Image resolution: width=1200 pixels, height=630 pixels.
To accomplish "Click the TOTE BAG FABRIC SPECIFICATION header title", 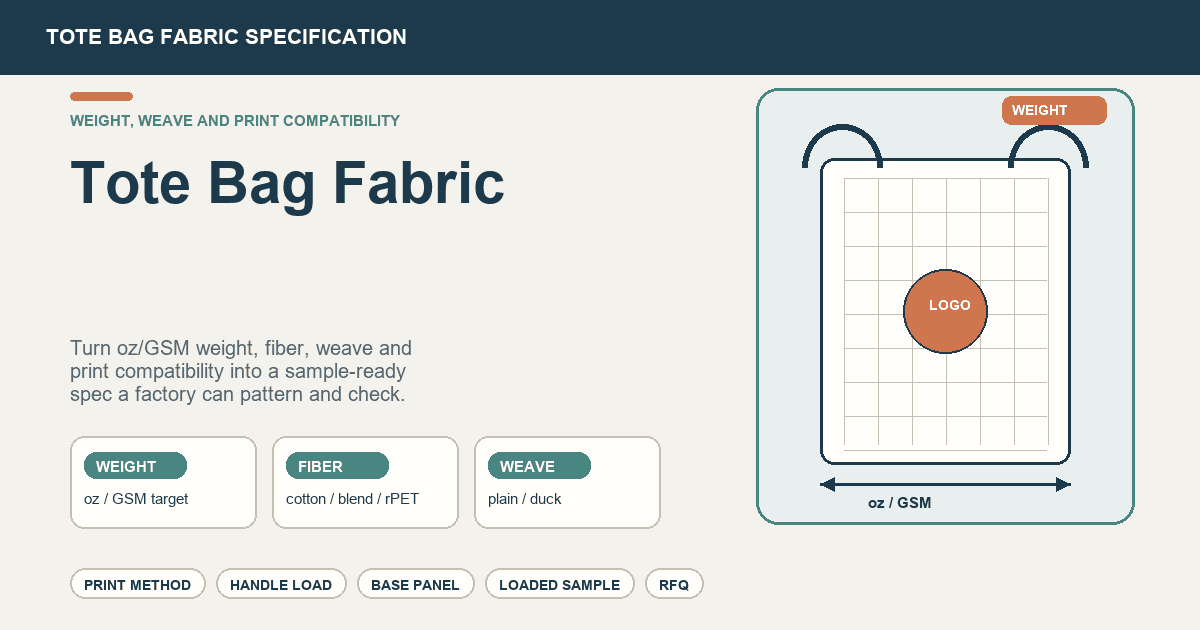I will 226,37.
